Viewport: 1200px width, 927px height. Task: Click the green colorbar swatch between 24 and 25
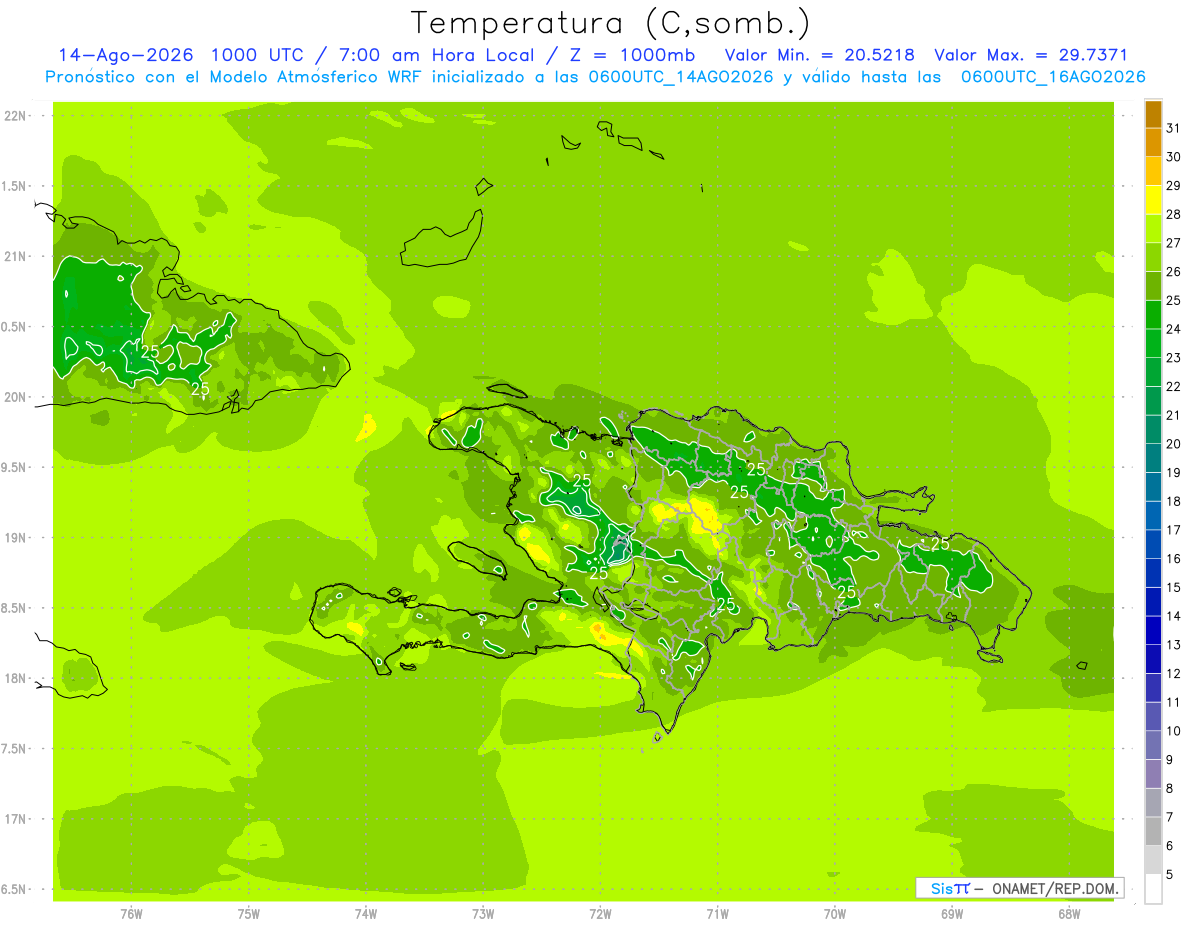tap(1153, 315)
